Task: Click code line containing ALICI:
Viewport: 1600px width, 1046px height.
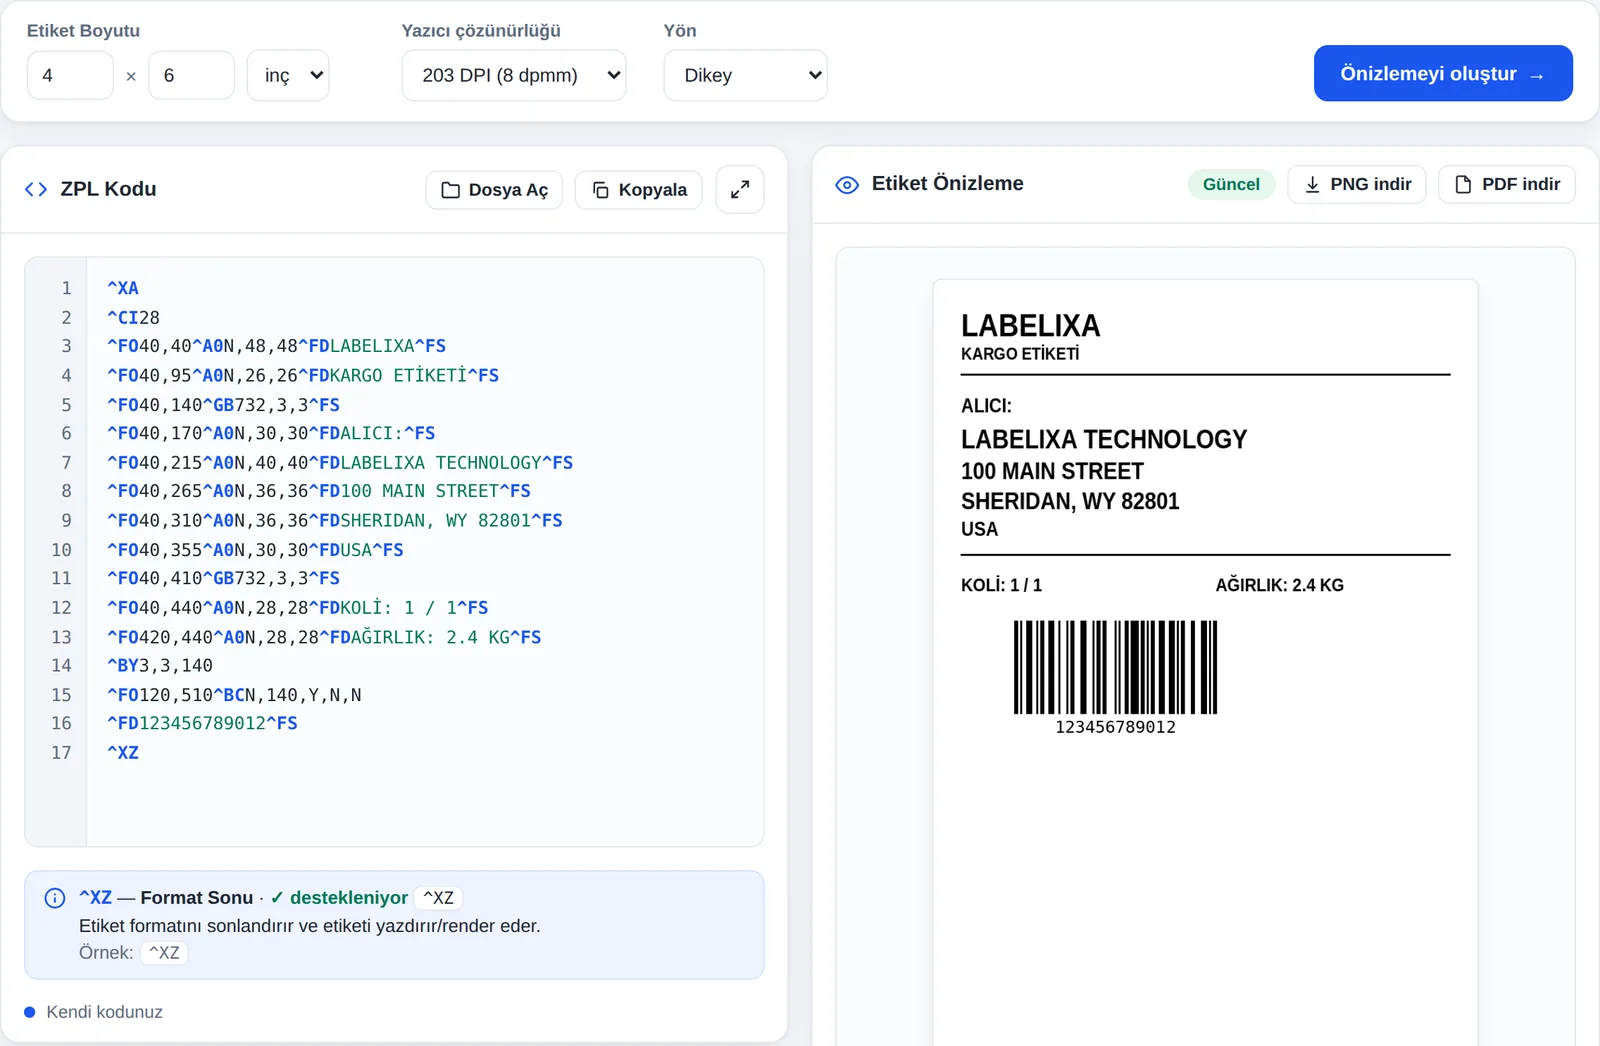Action: [271, 433]
